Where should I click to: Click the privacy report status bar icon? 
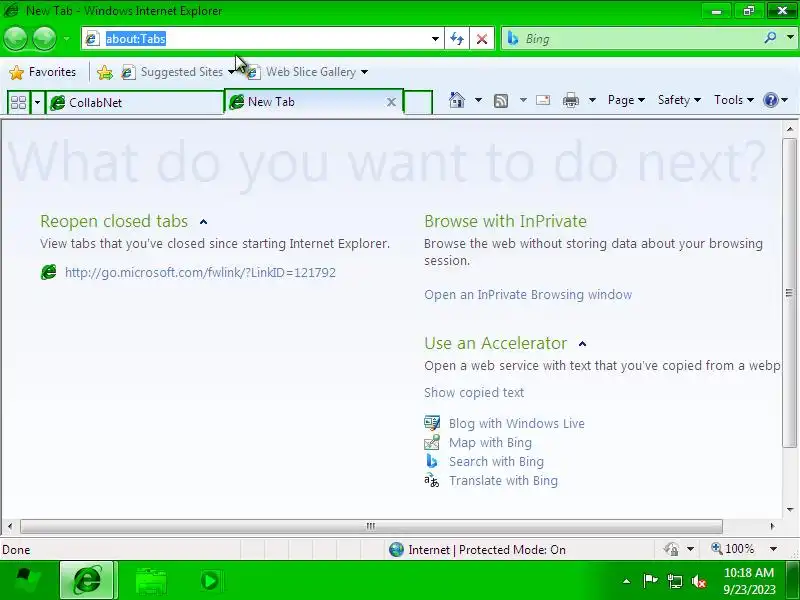click(671, 549)
